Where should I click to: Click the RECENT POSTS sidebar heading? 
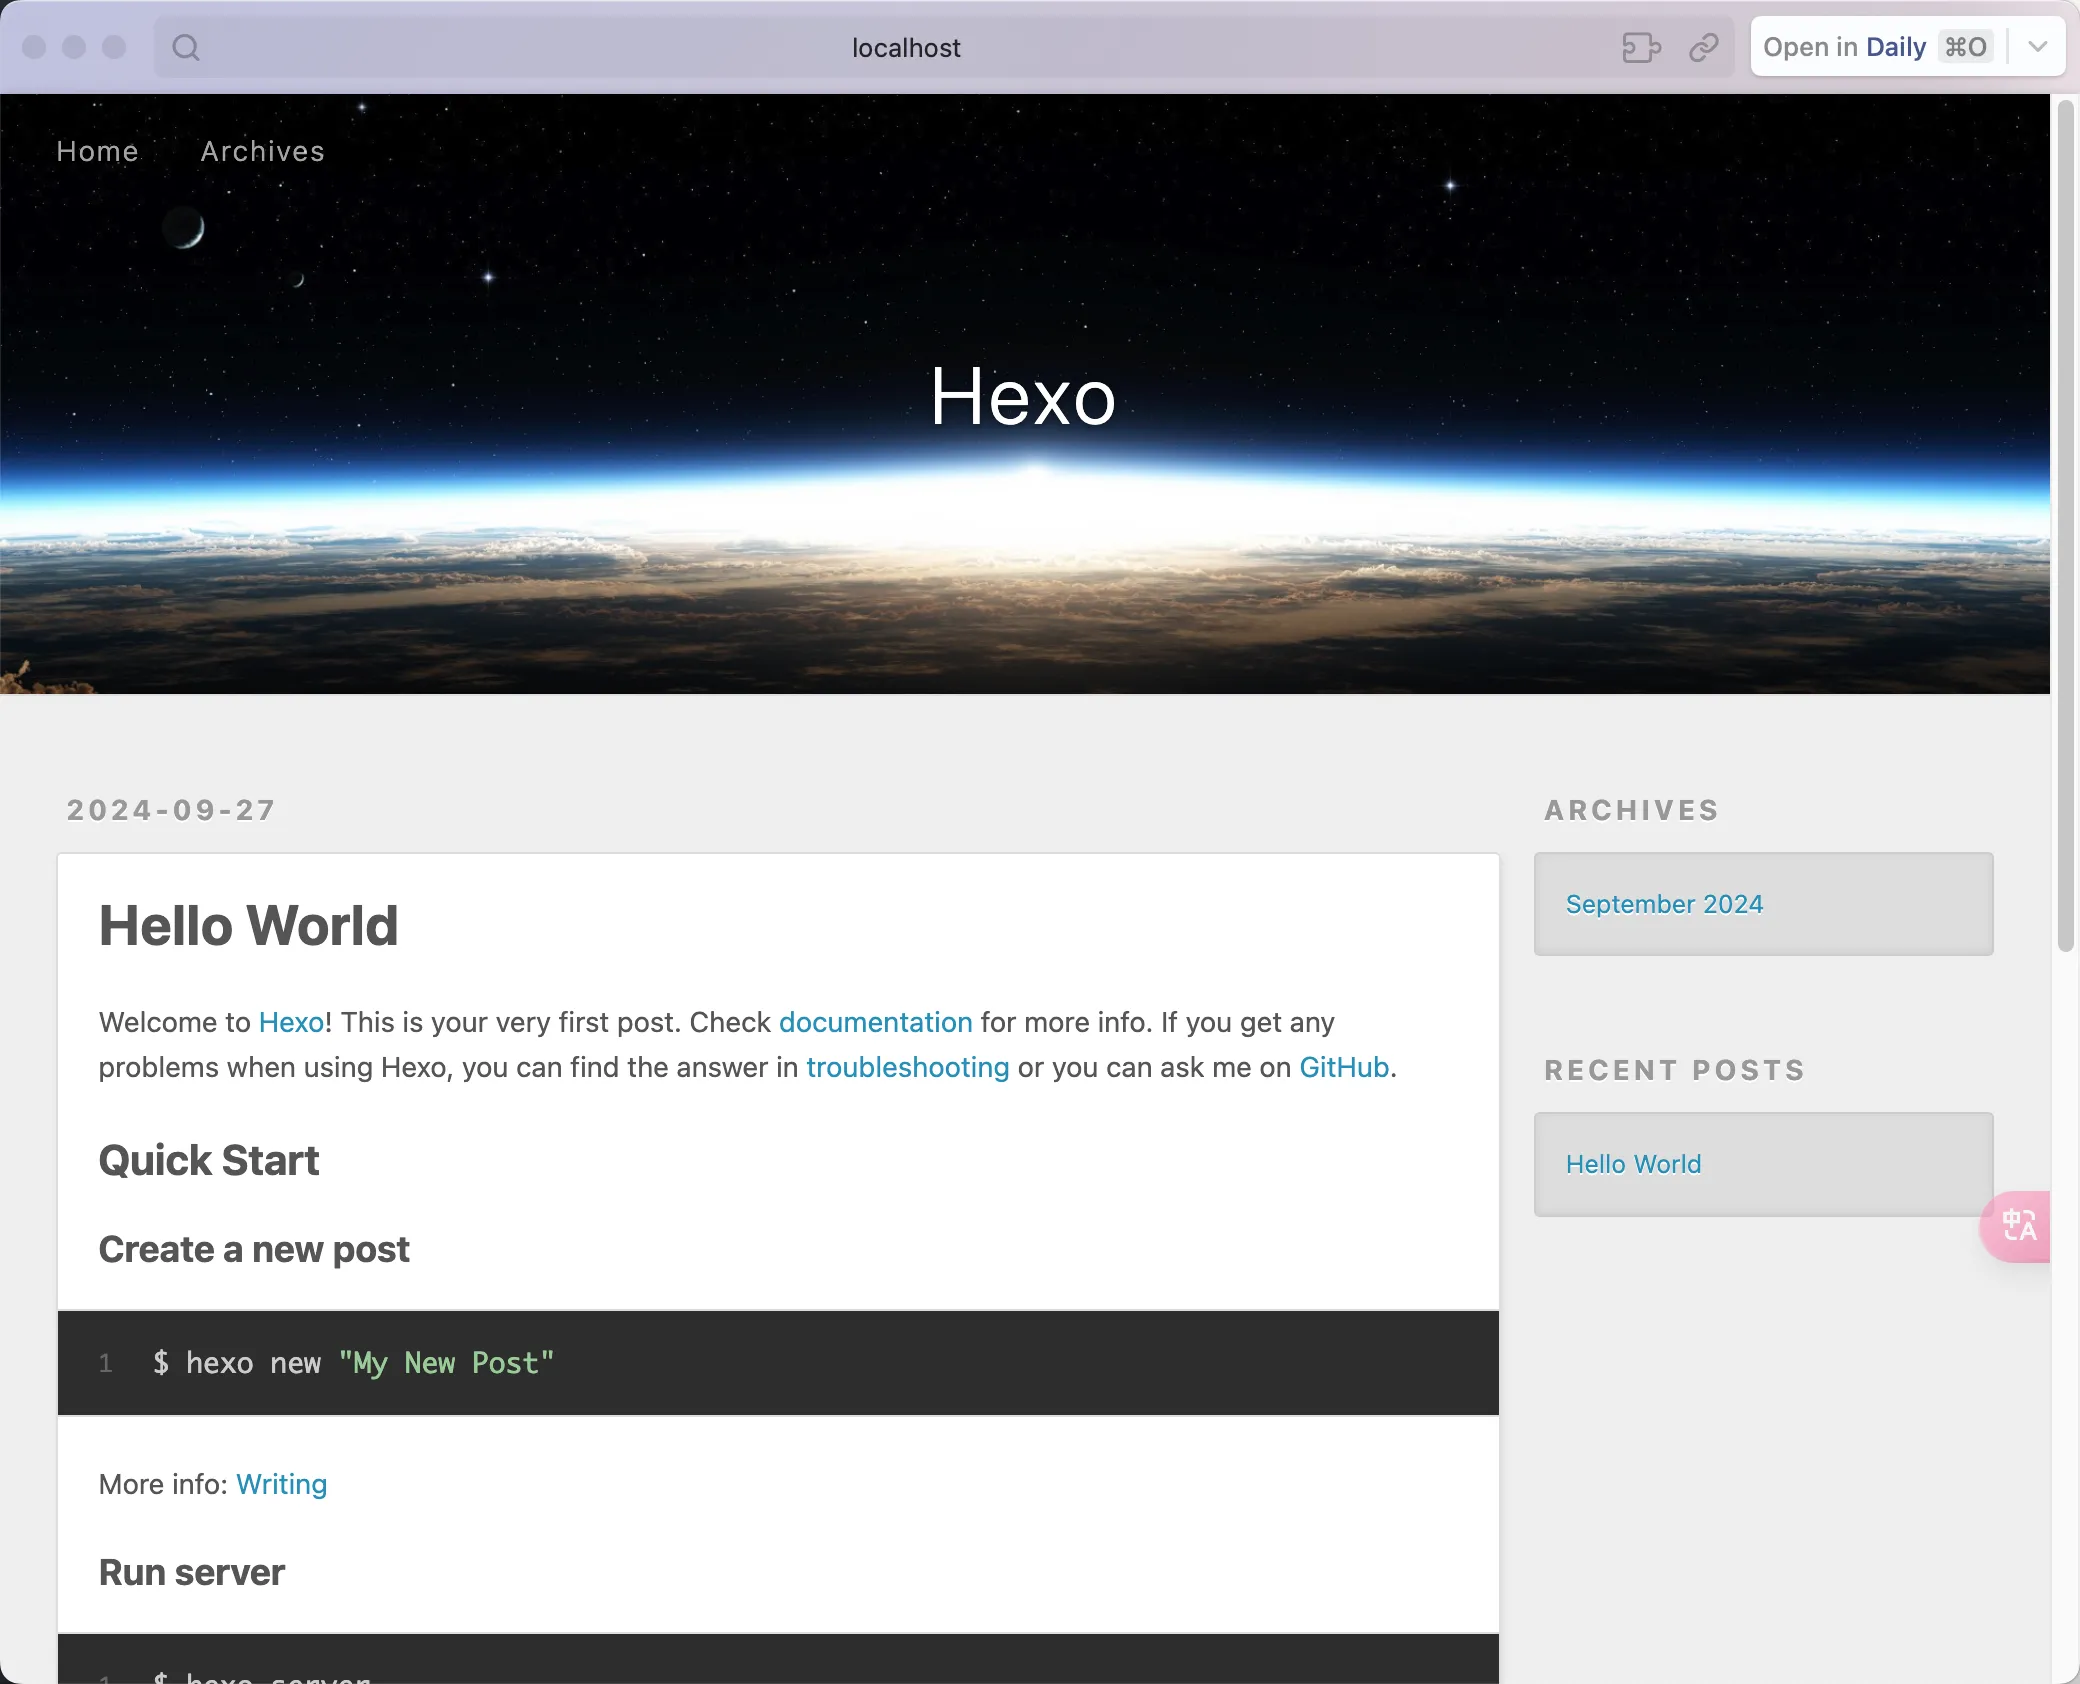[1675, 1070]
